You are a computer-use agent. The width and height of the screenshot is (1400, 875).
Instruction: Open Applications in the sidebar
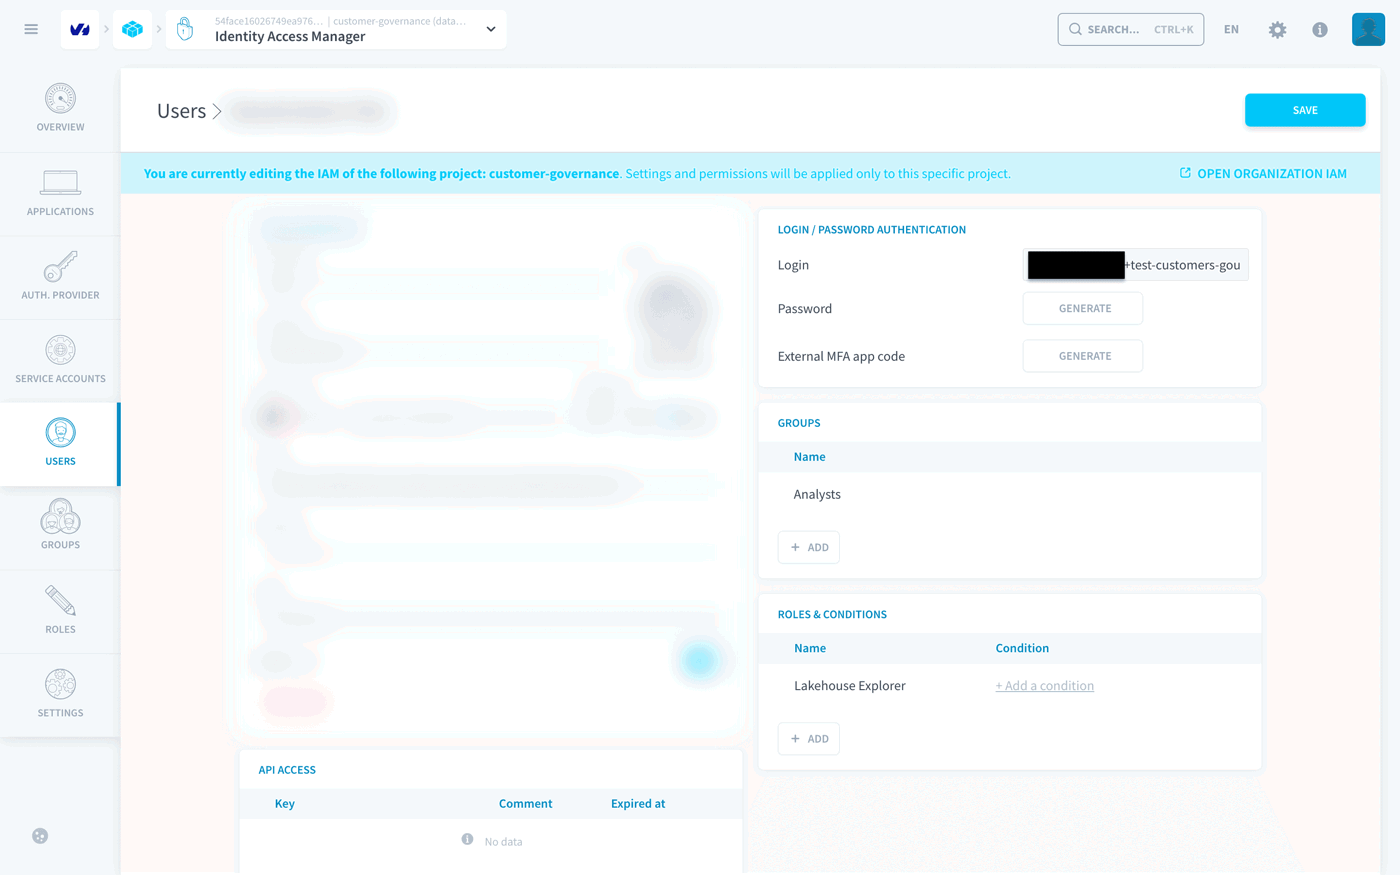coord(60,194)
